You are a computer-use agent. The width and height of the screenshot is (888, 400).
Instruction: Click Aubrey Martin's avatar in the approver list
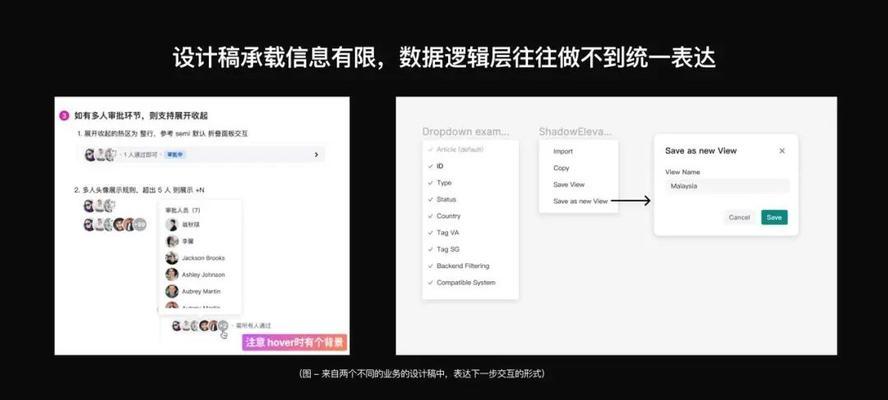(x=172, y=291)
